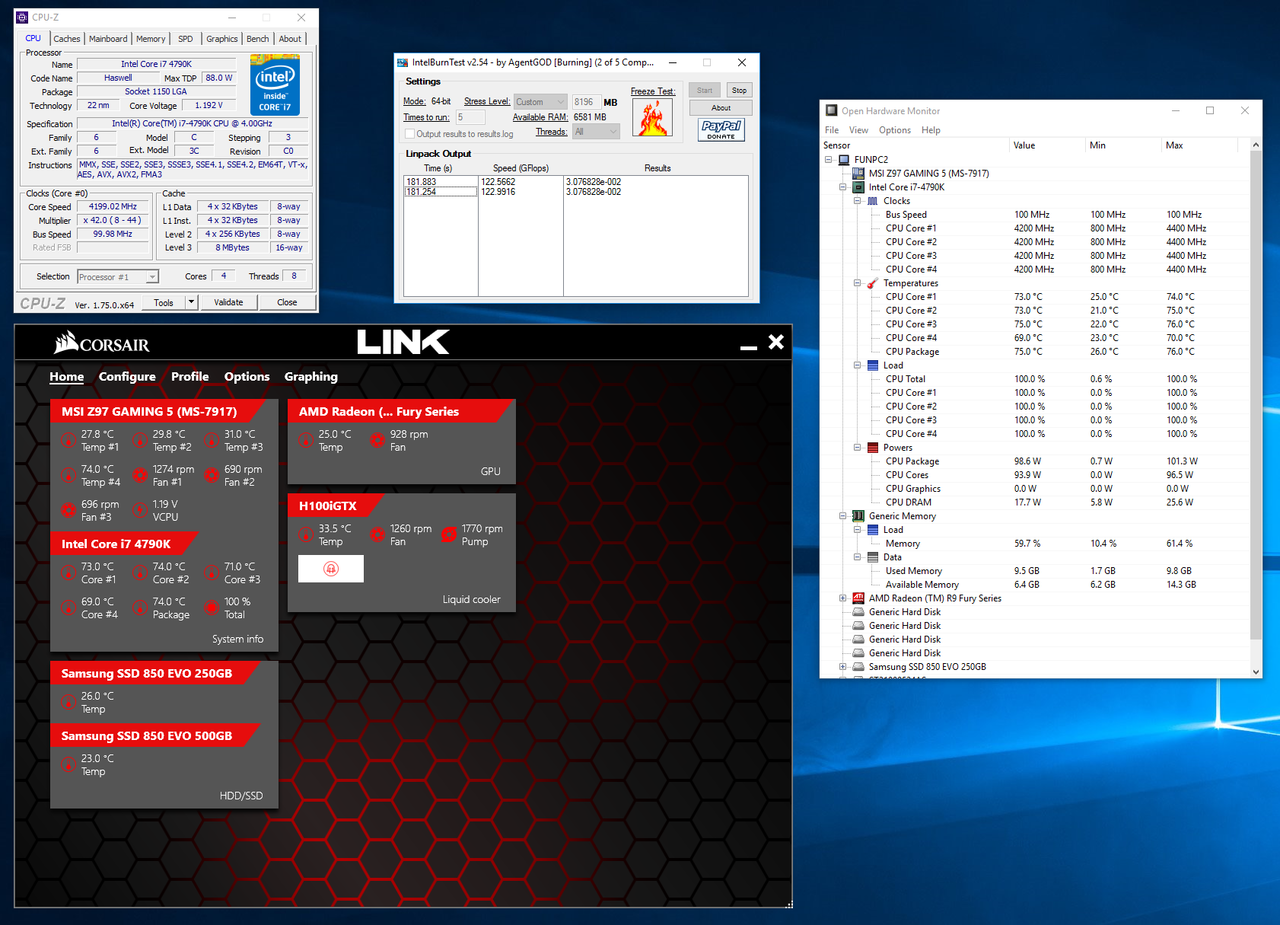
Task: Switch to the Memory tab in CPU-Z
Action: click(x=151, y=39)
